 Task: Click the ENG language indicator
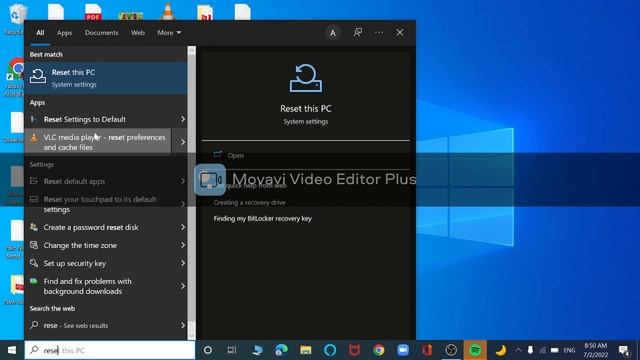[569, 350]
